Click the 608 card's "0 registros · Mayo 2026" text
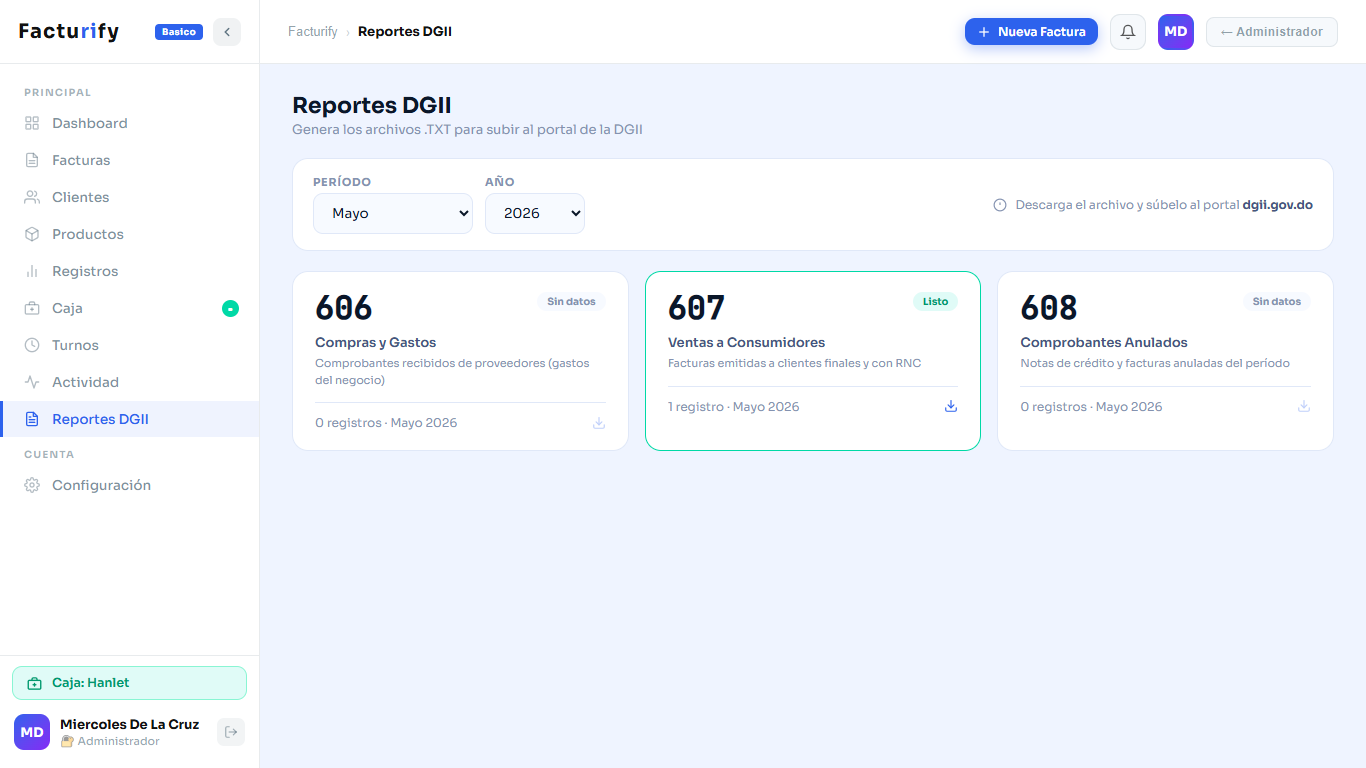The height and width of the screenshot is (768, 1366). click(x=1091, y=407)
